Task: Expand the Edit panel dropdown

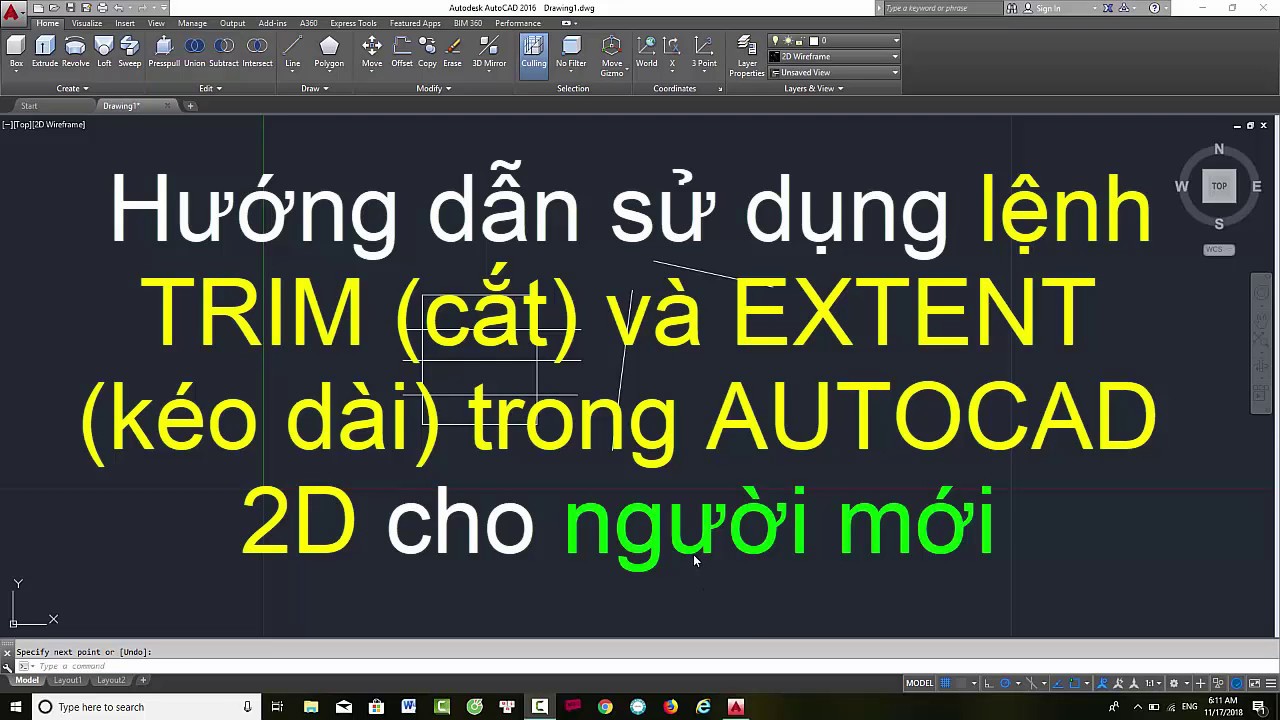Action: [x=210, y=88]
